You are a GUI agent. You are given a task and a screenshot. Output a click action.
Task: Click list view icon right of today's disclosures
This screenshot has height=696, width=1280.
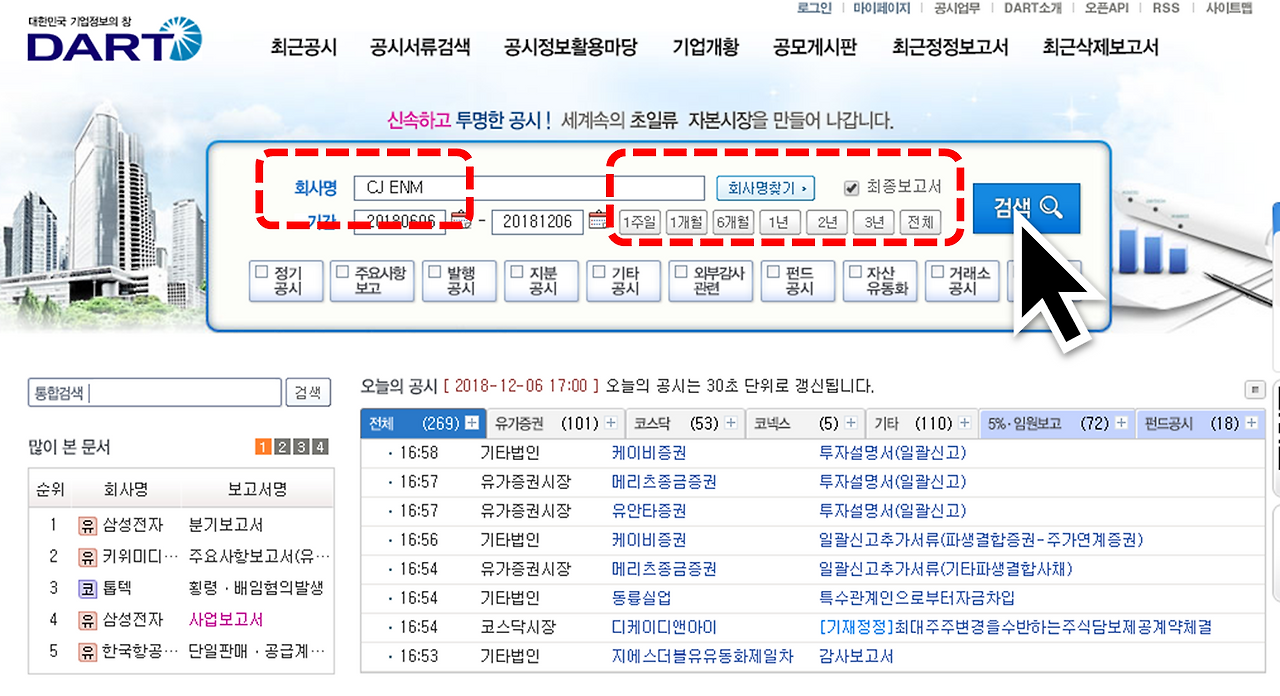1254,389
